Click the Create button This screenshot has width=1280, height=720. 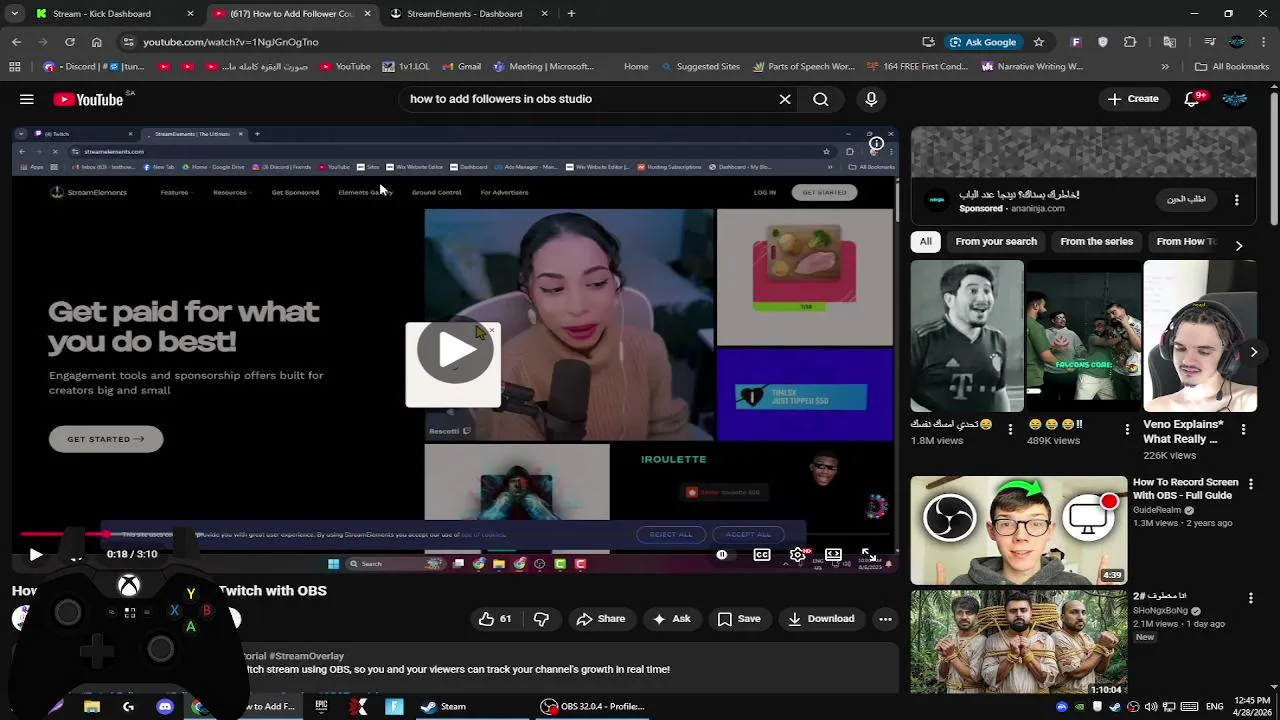click(x=1133, y=99)
